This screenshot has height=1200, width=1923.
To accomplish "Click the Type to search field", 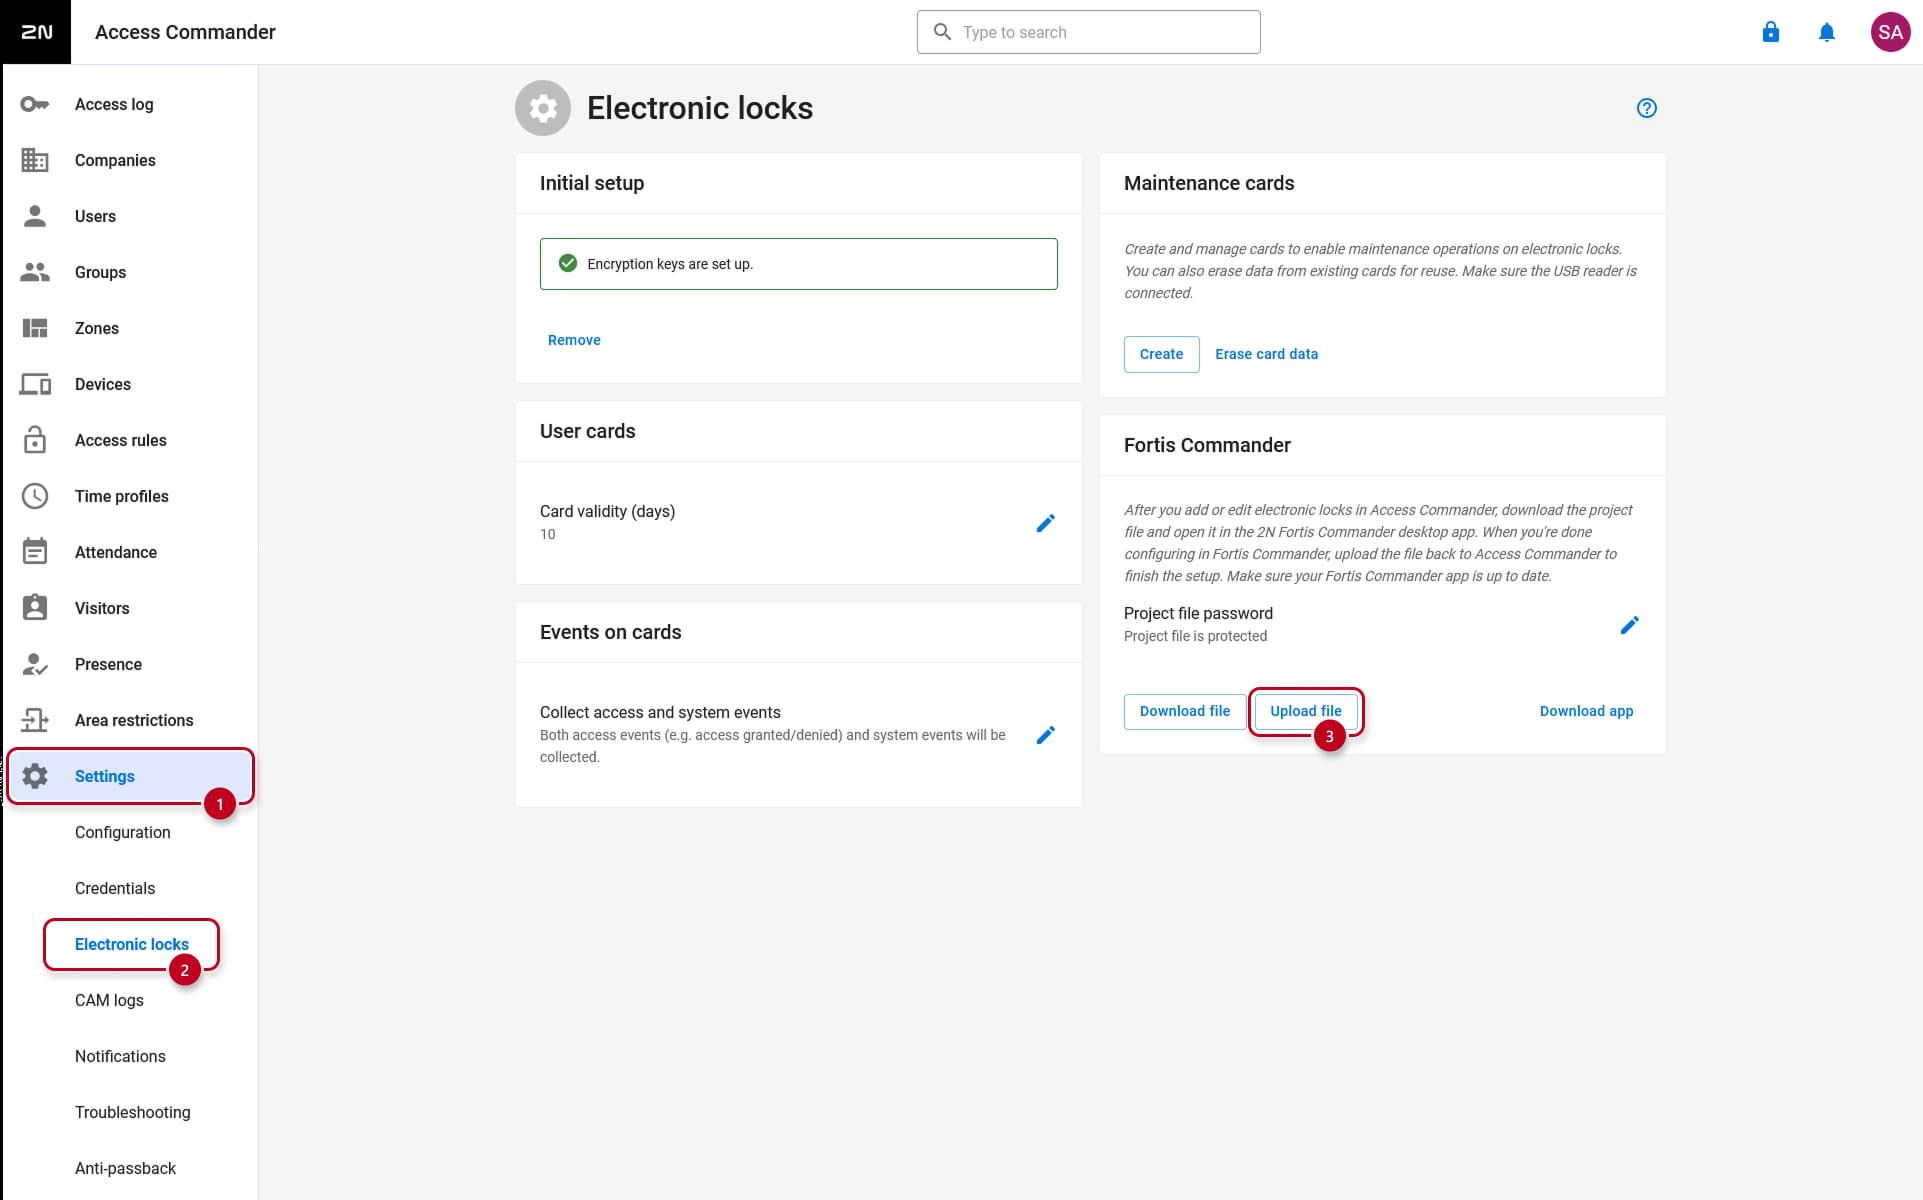I will (1088, 32).
